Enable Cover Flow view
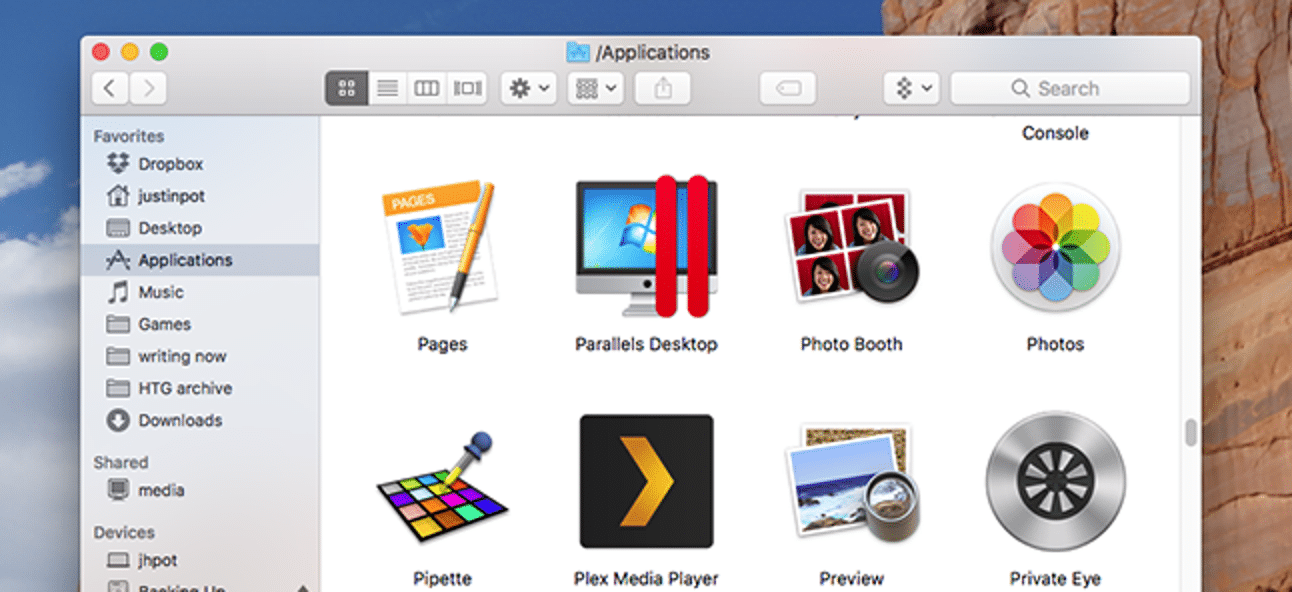Viewport: 1292px width, 592px height. (466, 88)
